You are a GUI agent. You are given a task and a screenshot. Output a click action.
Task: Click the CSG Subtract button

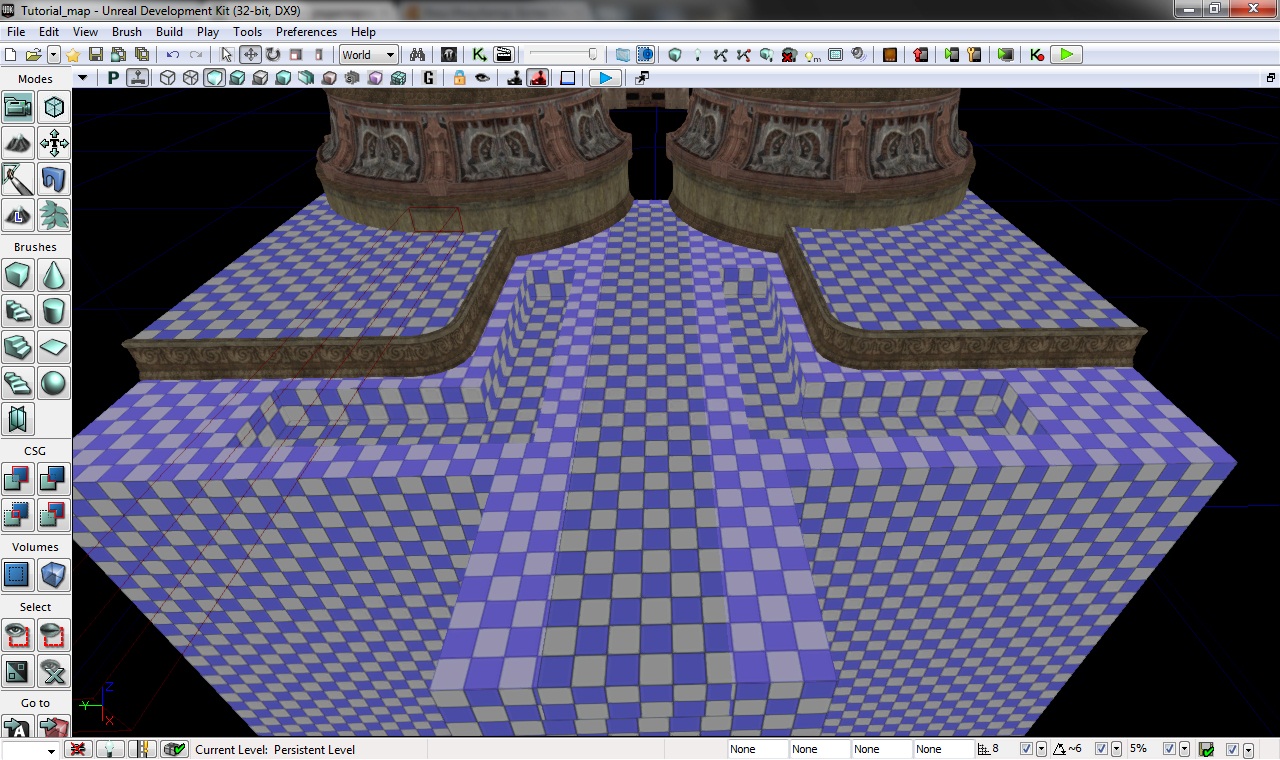click(54, 479)
